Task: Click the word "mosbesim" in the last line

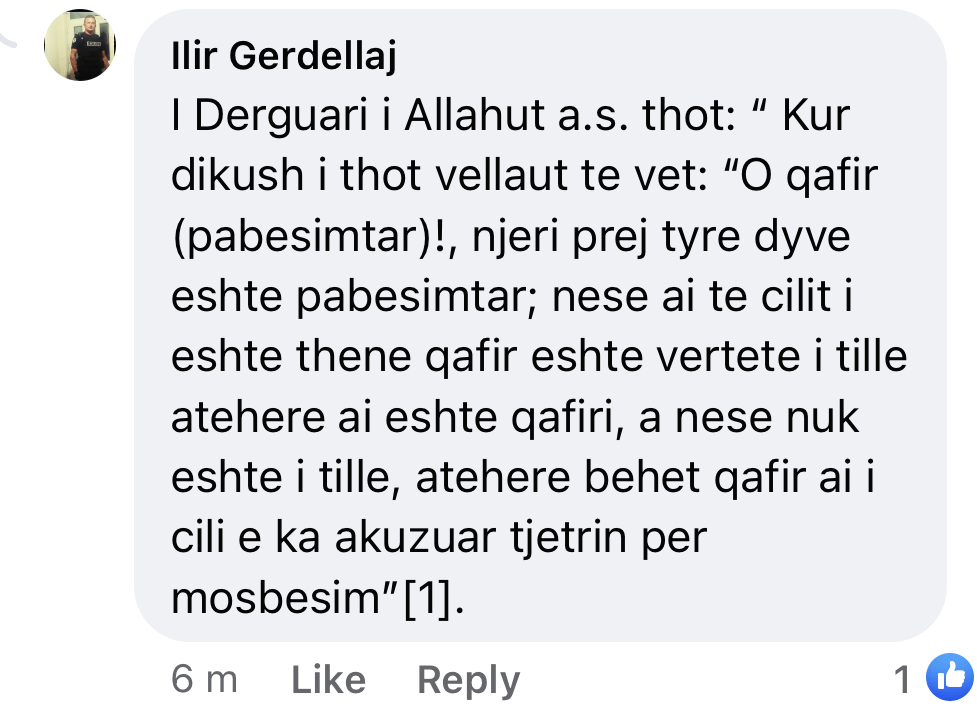Action: pos(271,598)
